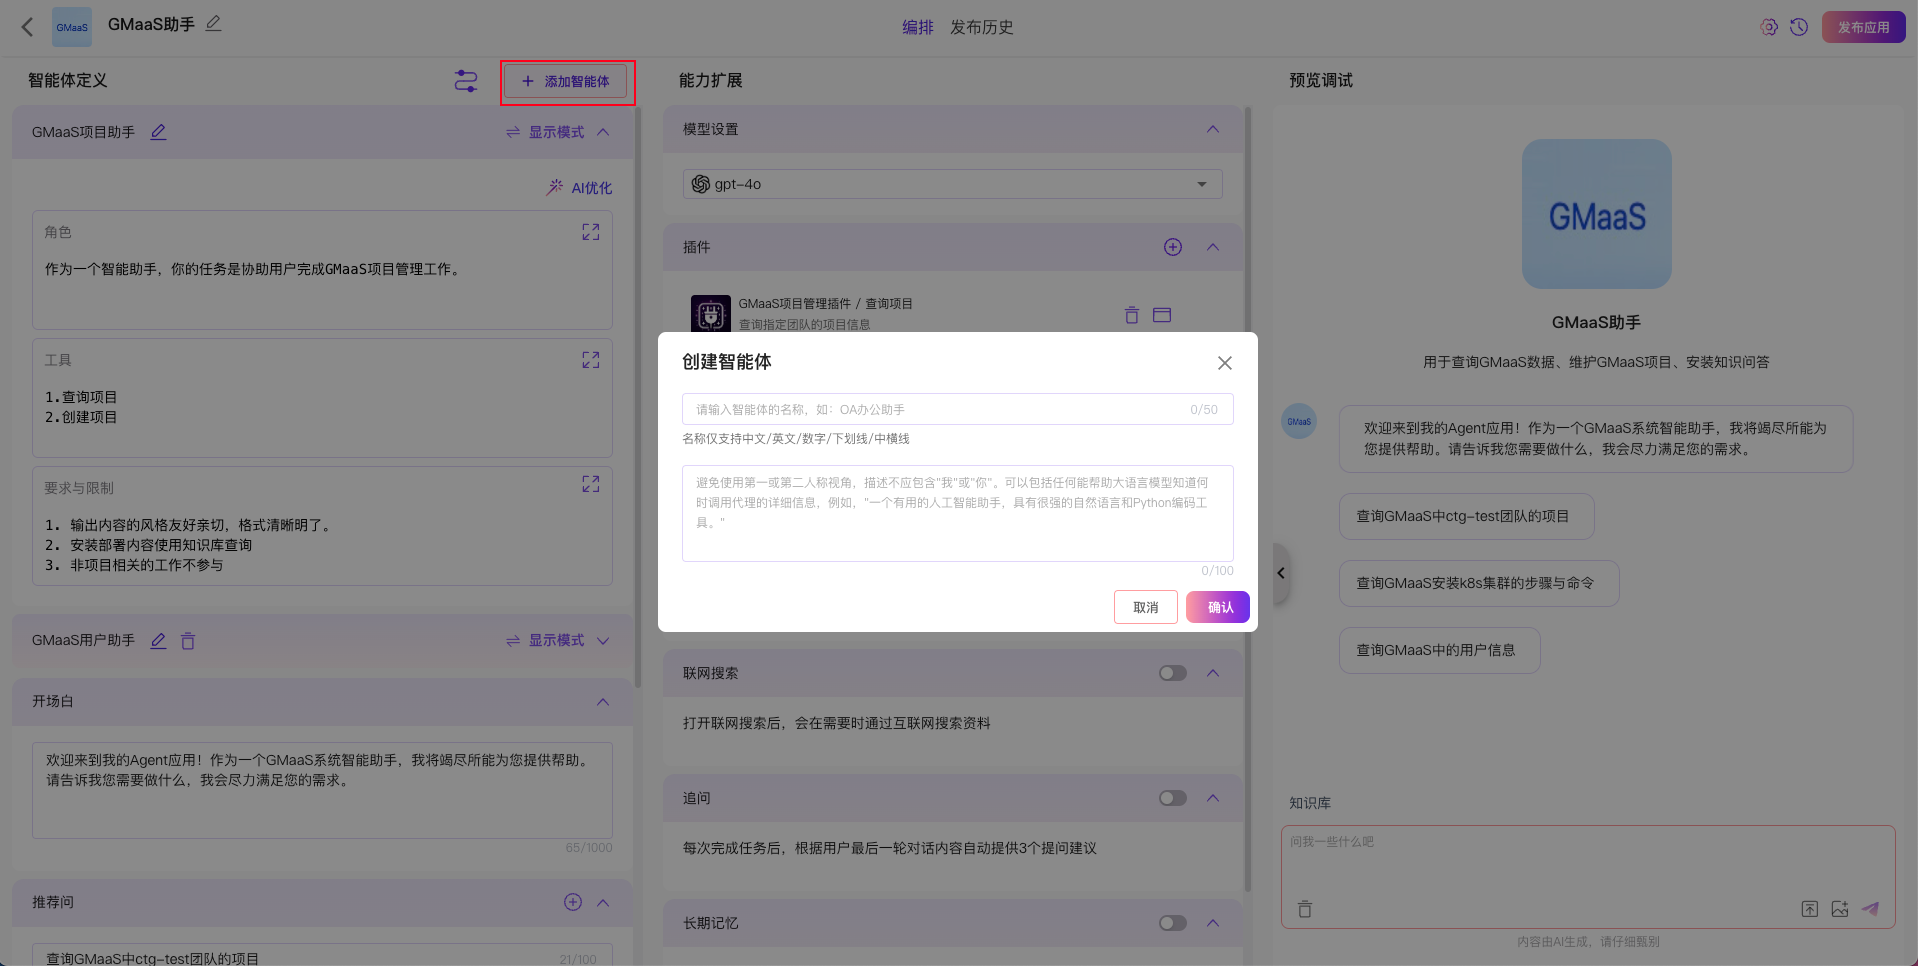Focus the agent name input field
This screenshot has height=966, width=1918.
click(957, 409)
